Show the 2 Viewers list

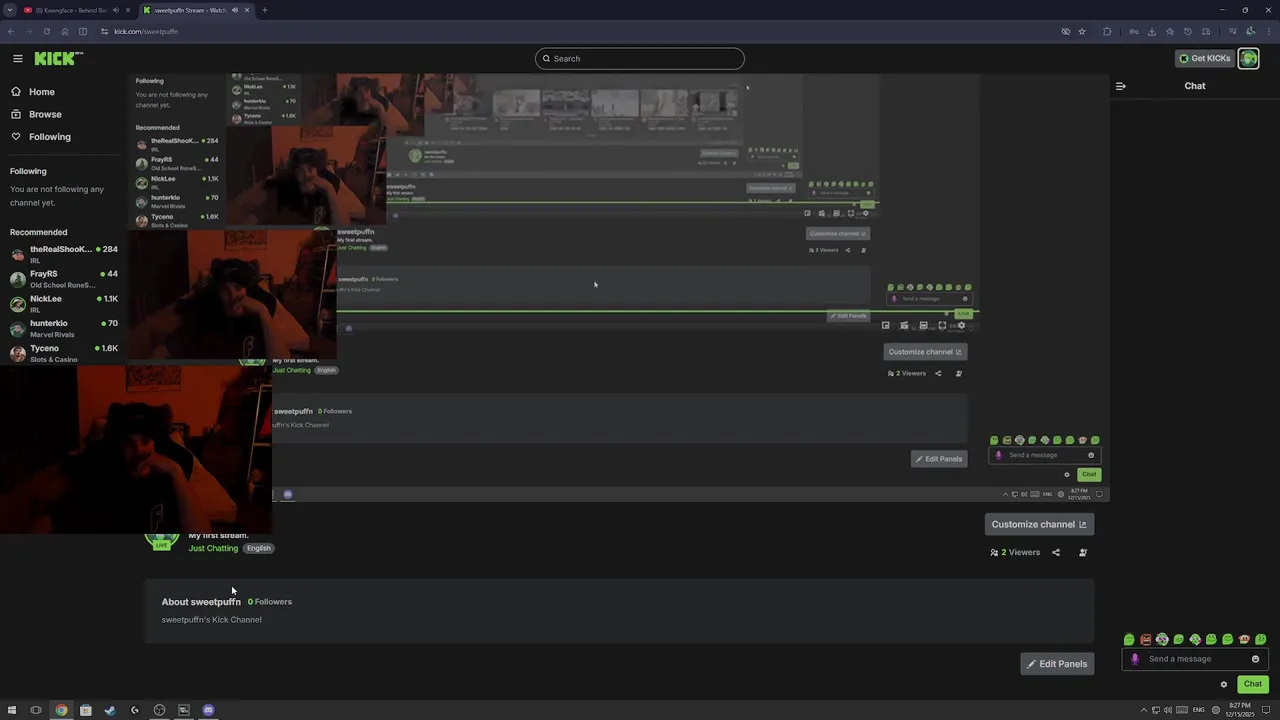coord(1015,552)
